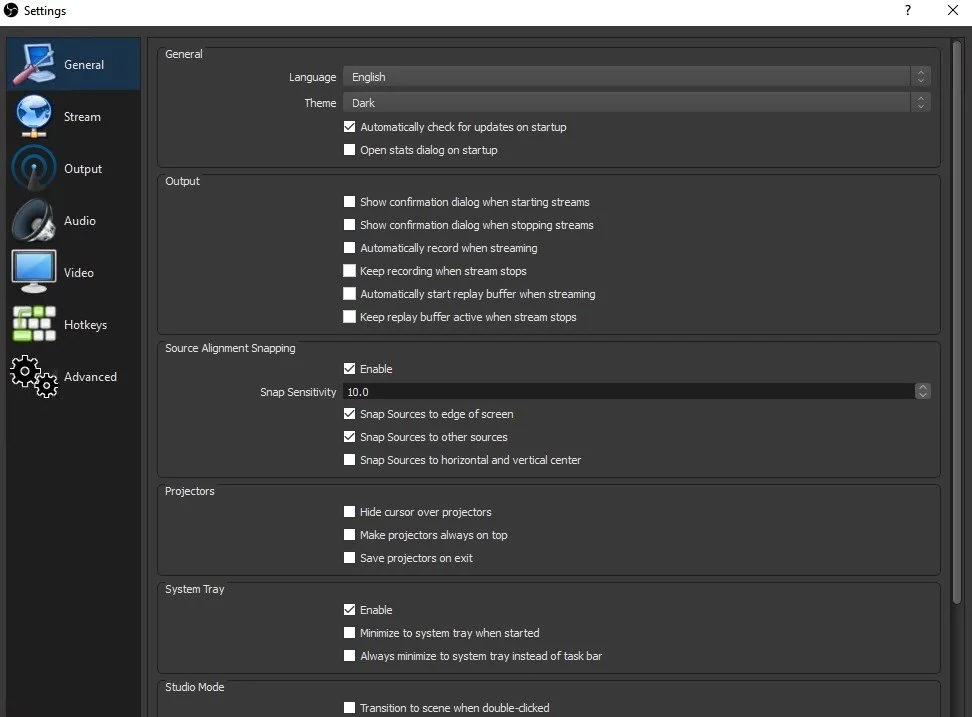Click the help question mark in title bar
Image resolution: width=972 pixels, height=717 pixels.
tap(908, 11)
